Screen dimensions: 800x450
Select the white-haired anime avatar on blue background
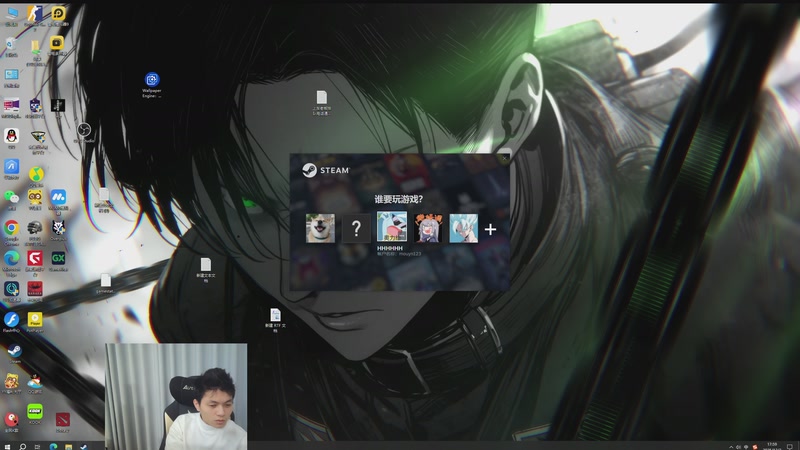coord(464,228)
